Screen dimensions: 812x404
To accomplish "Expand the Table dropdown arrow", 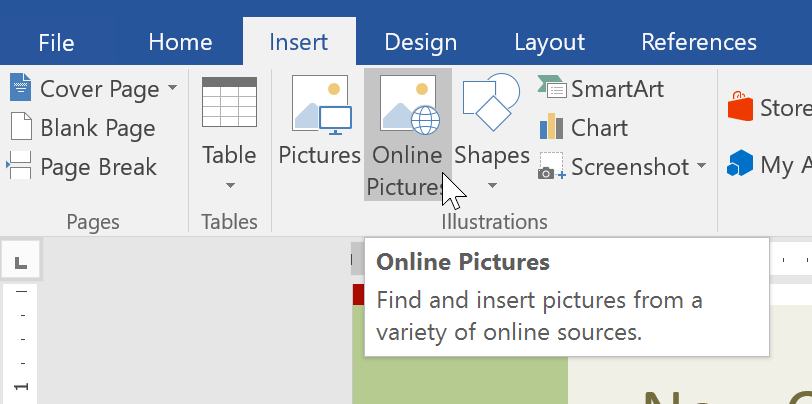I will 229,185.
